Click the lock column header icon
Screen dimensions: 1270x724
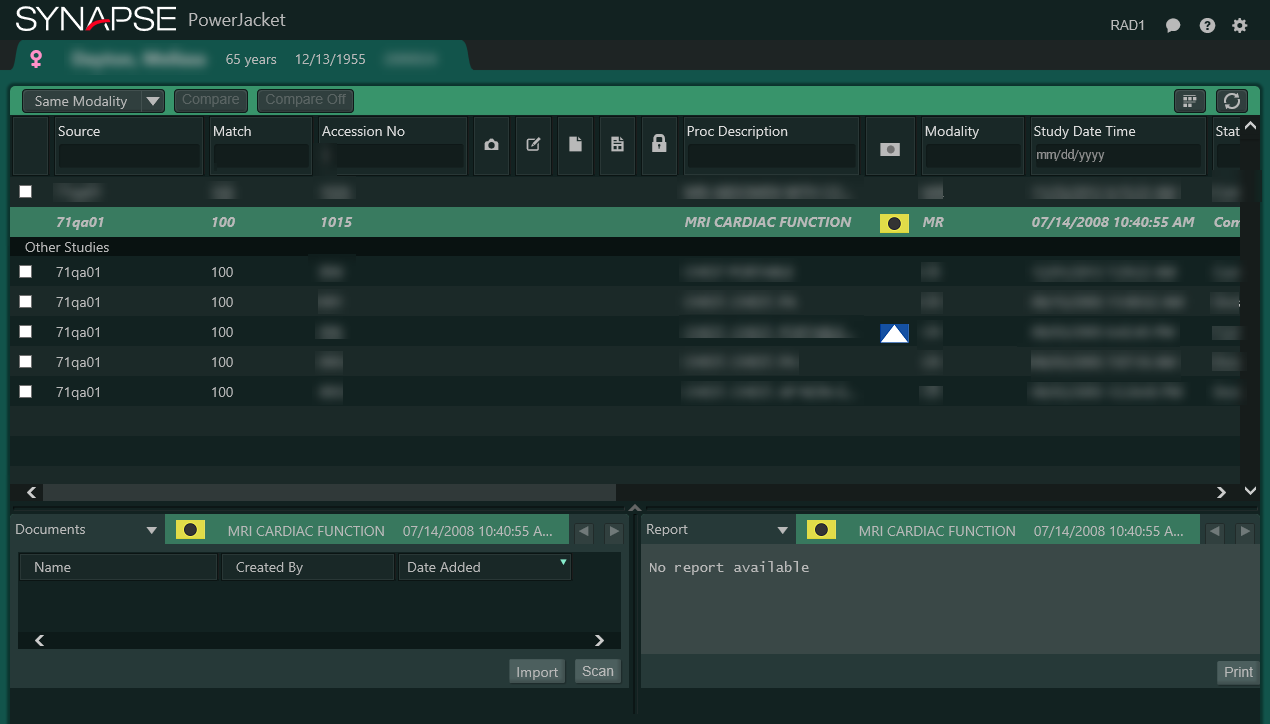[x=659, y=145]
